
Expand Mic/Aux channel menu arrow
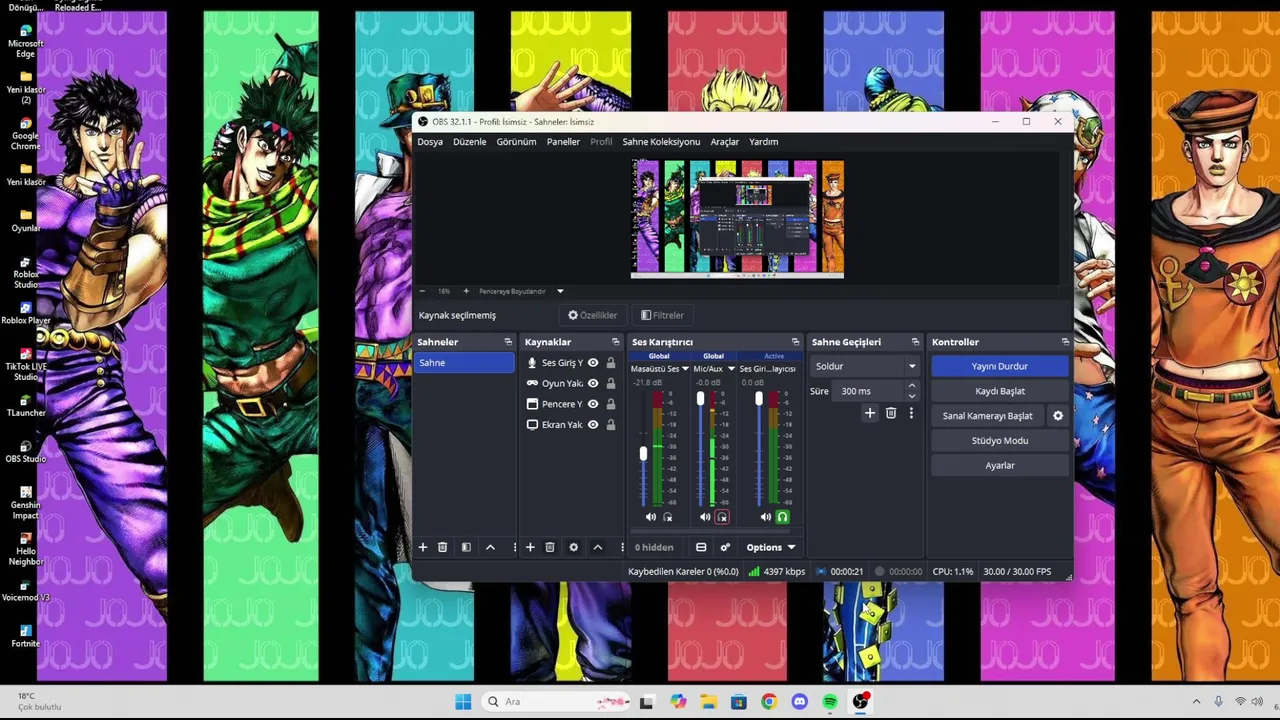pos(731,369)
